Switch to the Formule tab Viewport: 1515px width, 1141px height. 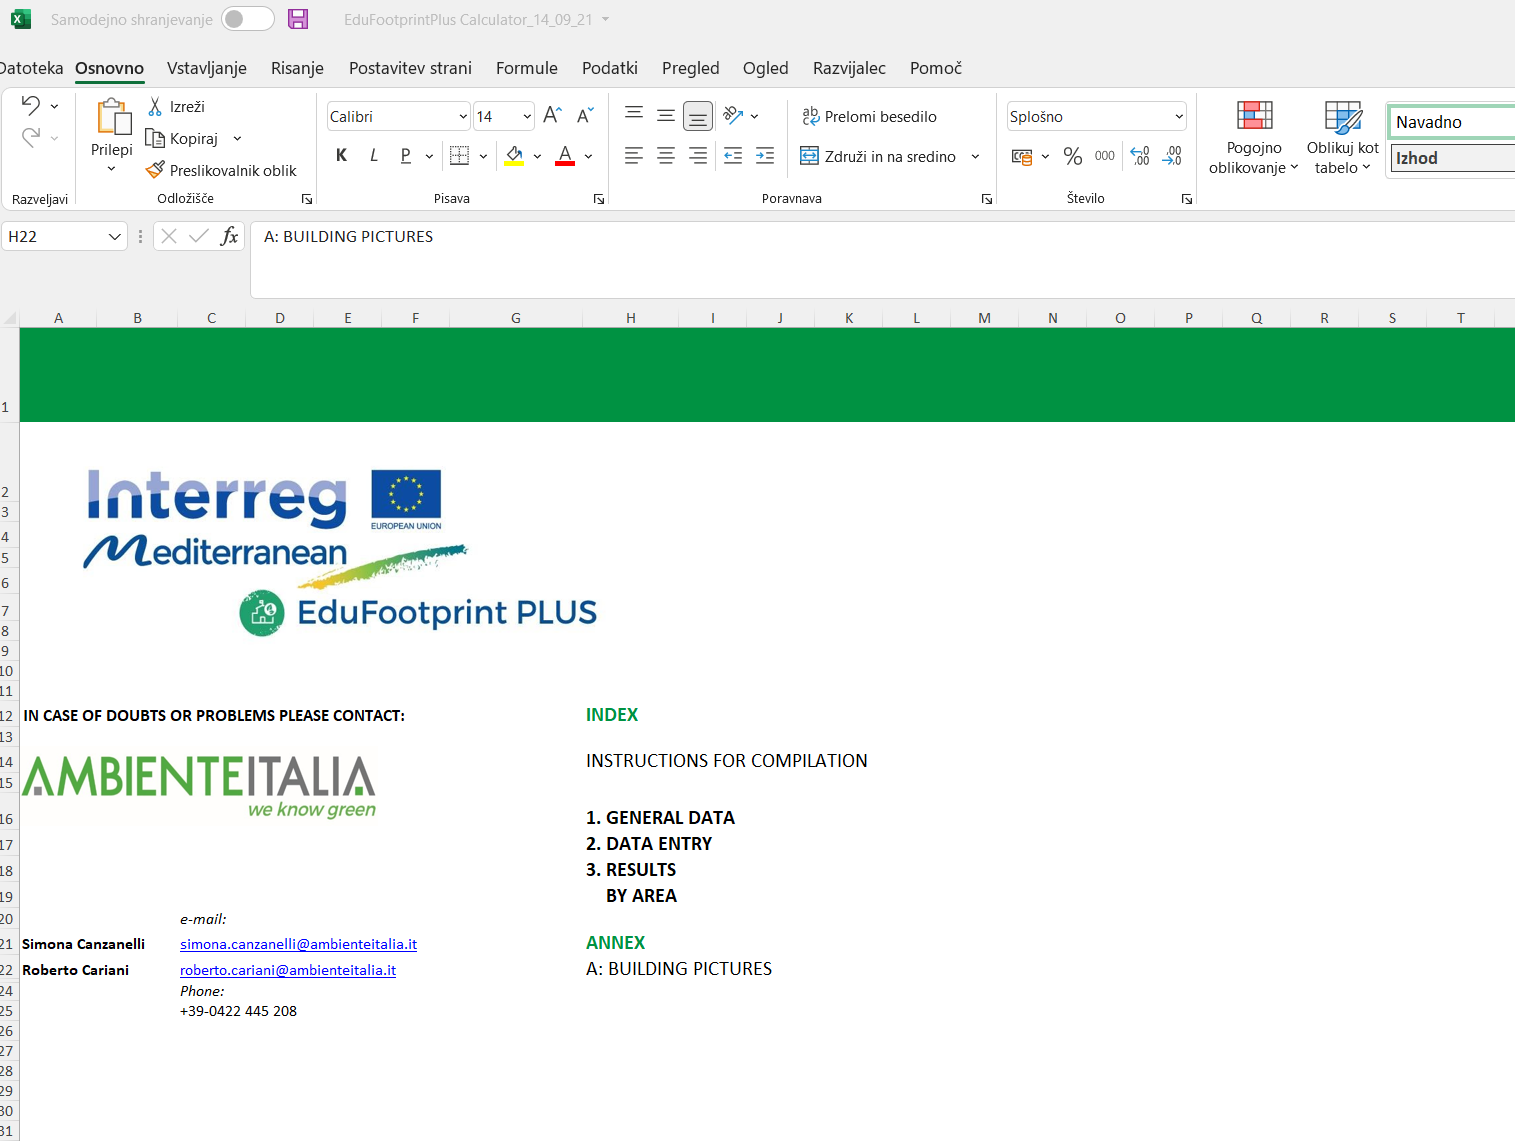(x=526, y=68)
